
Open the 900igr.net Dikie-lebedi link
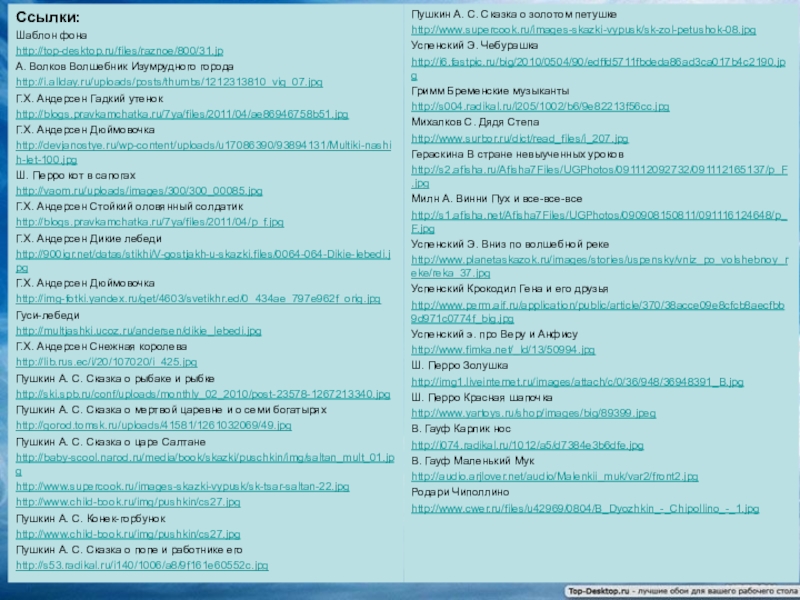tap(204, 261)
